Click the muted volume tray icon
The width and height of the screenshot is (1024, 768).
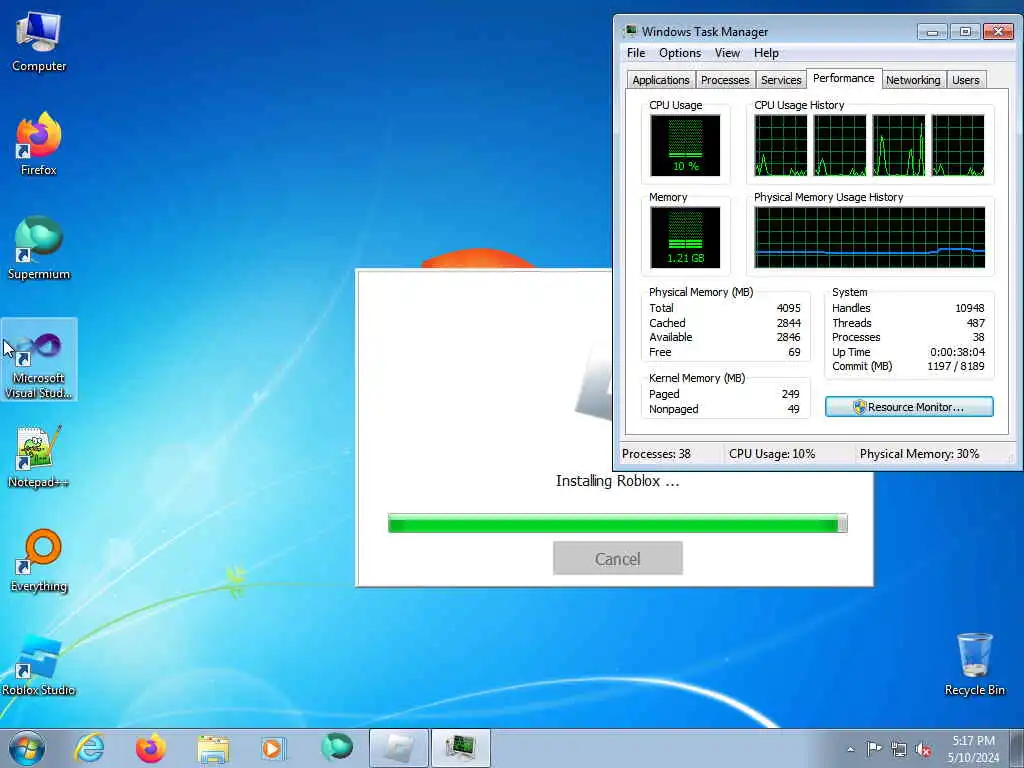click(x=923, y=749)
